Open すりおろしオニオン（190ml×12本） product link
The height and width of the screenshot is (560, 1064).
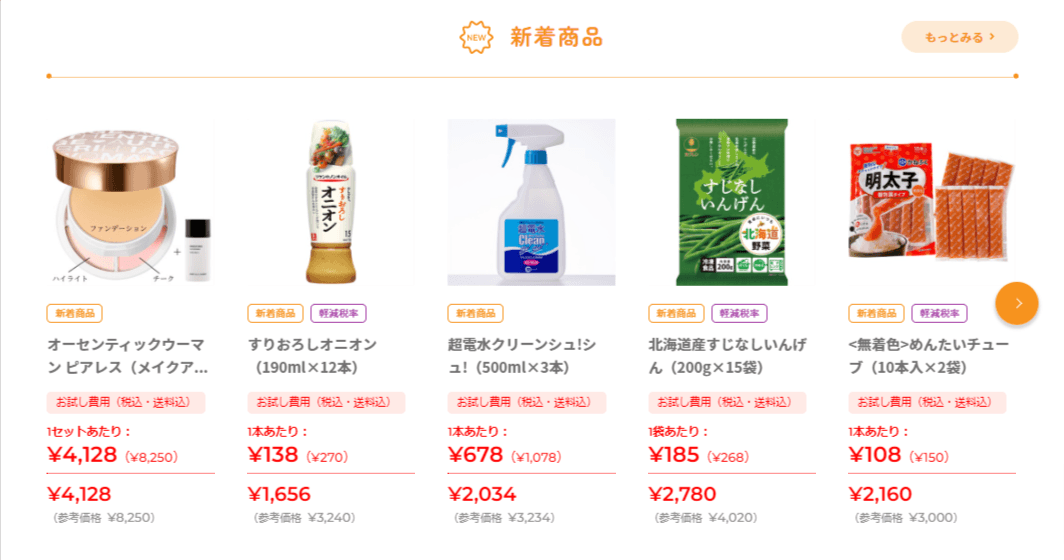(313, 356)
